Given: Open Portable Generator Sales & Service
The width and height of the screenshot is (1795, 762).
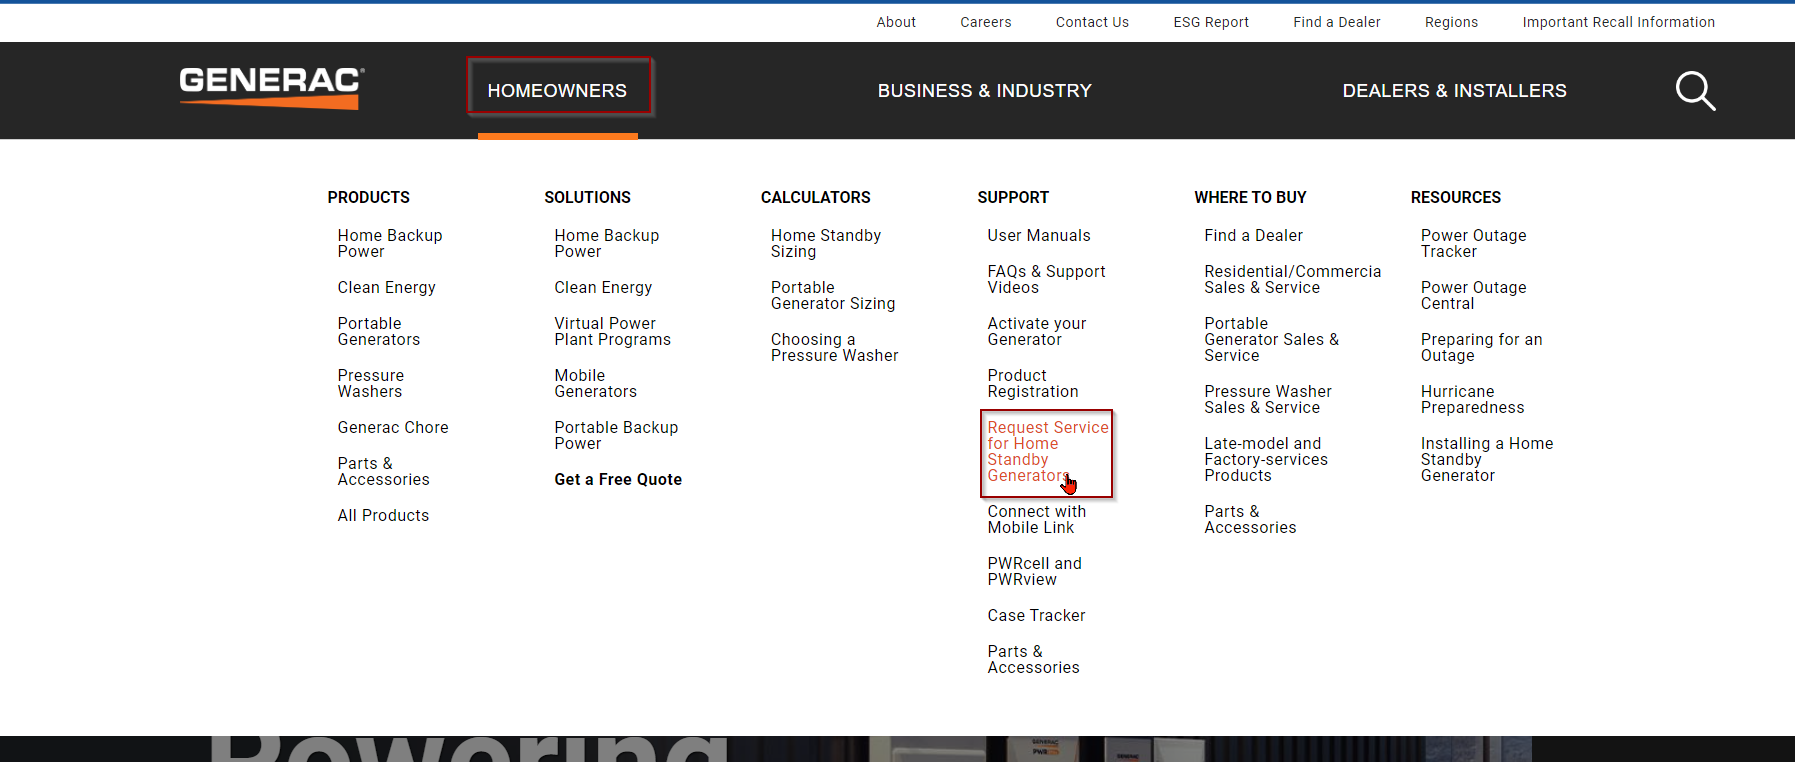Looking at the screenshot, I should coord(1271,339).
